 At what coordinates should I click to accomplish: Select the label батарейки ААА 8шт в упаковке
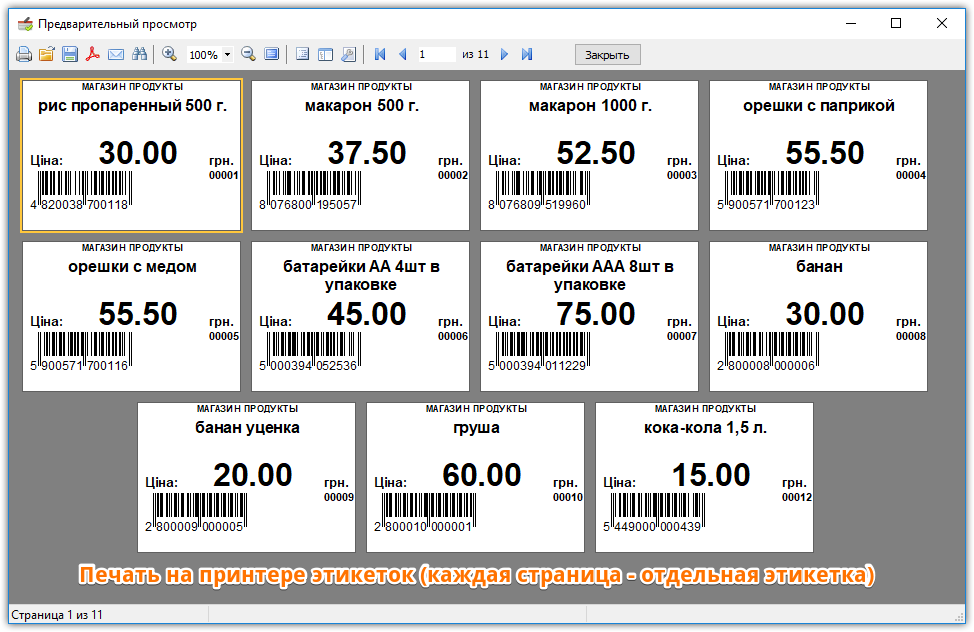click(589, 316)
